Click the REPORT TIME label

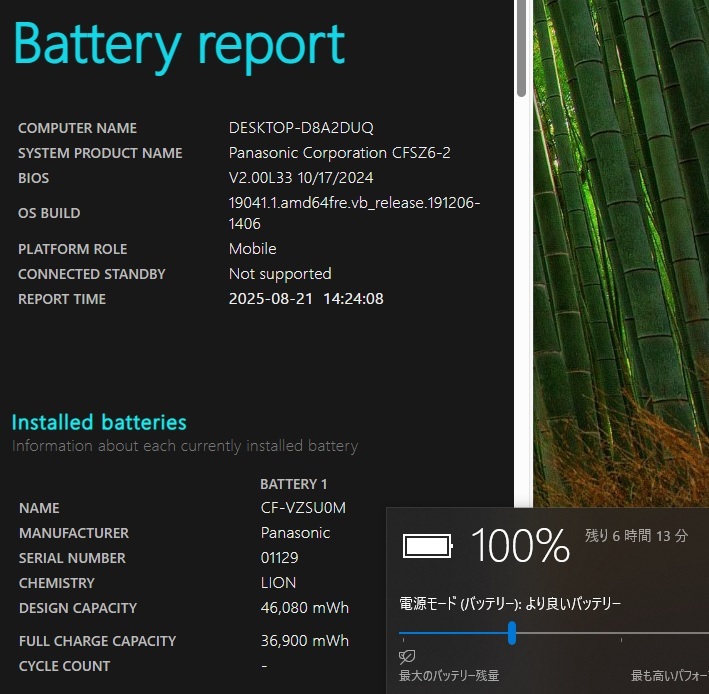tap(62, 299)
